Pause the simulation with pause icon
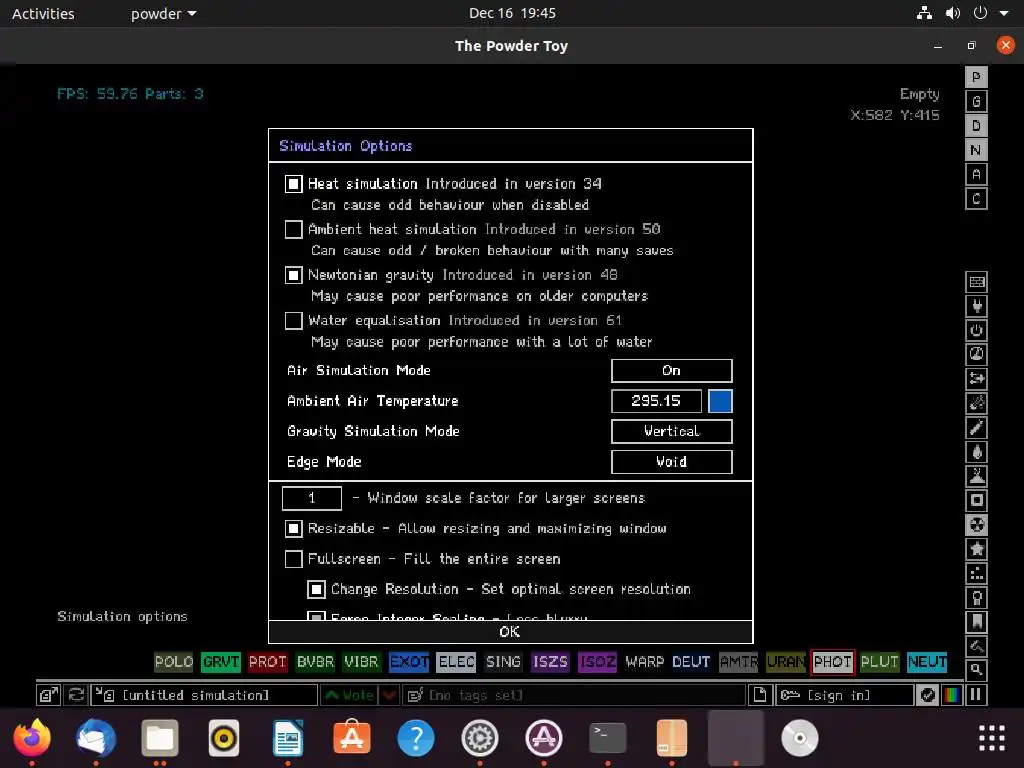The height and width of the screenshot is (768, 1024). coord(976,695)
